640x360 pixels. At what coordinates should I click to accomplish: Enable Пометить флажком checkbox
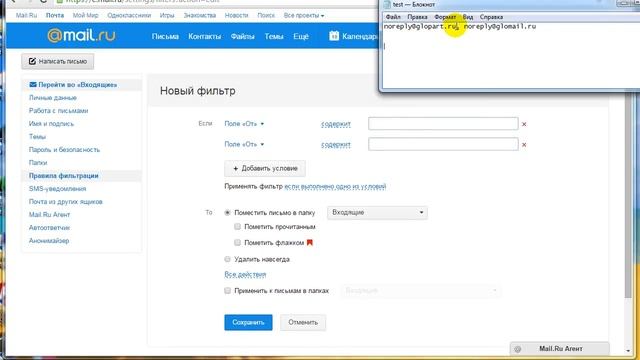[x=237, y=242]
